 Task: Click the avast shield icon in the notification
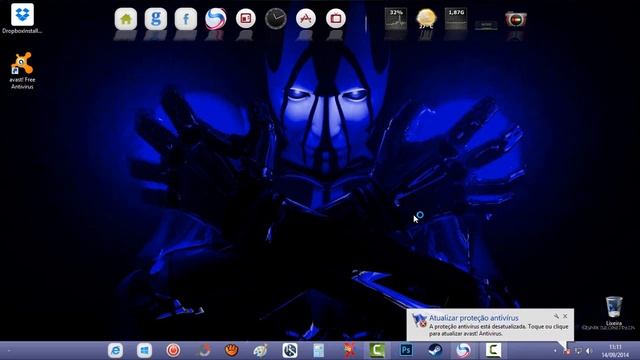(x=419, y=320)
